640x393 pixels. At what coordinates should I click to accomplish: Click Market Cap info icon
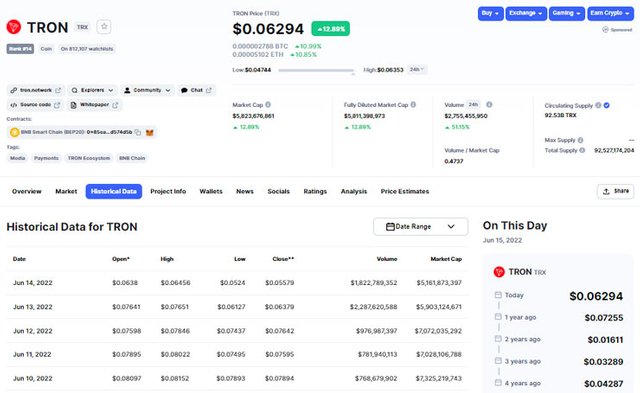point(268,105)
